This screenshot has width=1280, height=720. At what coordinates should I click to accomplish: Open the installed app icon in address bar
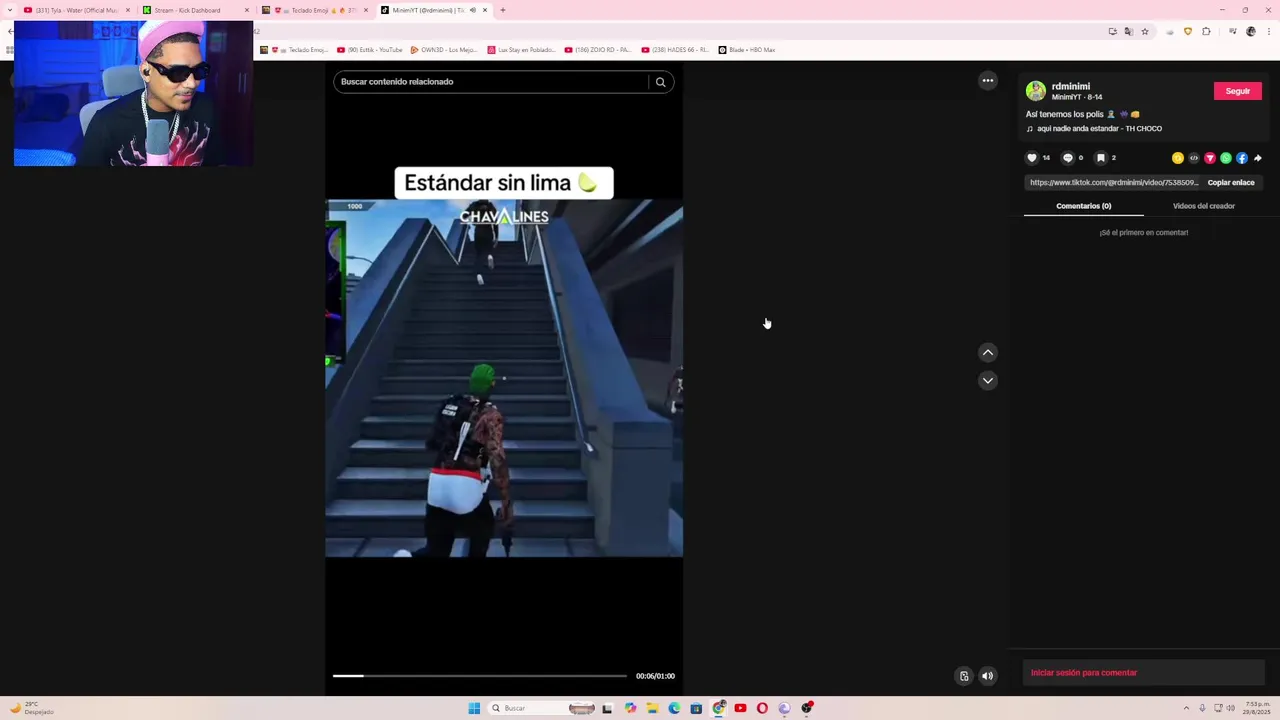tap(1112, 31)
